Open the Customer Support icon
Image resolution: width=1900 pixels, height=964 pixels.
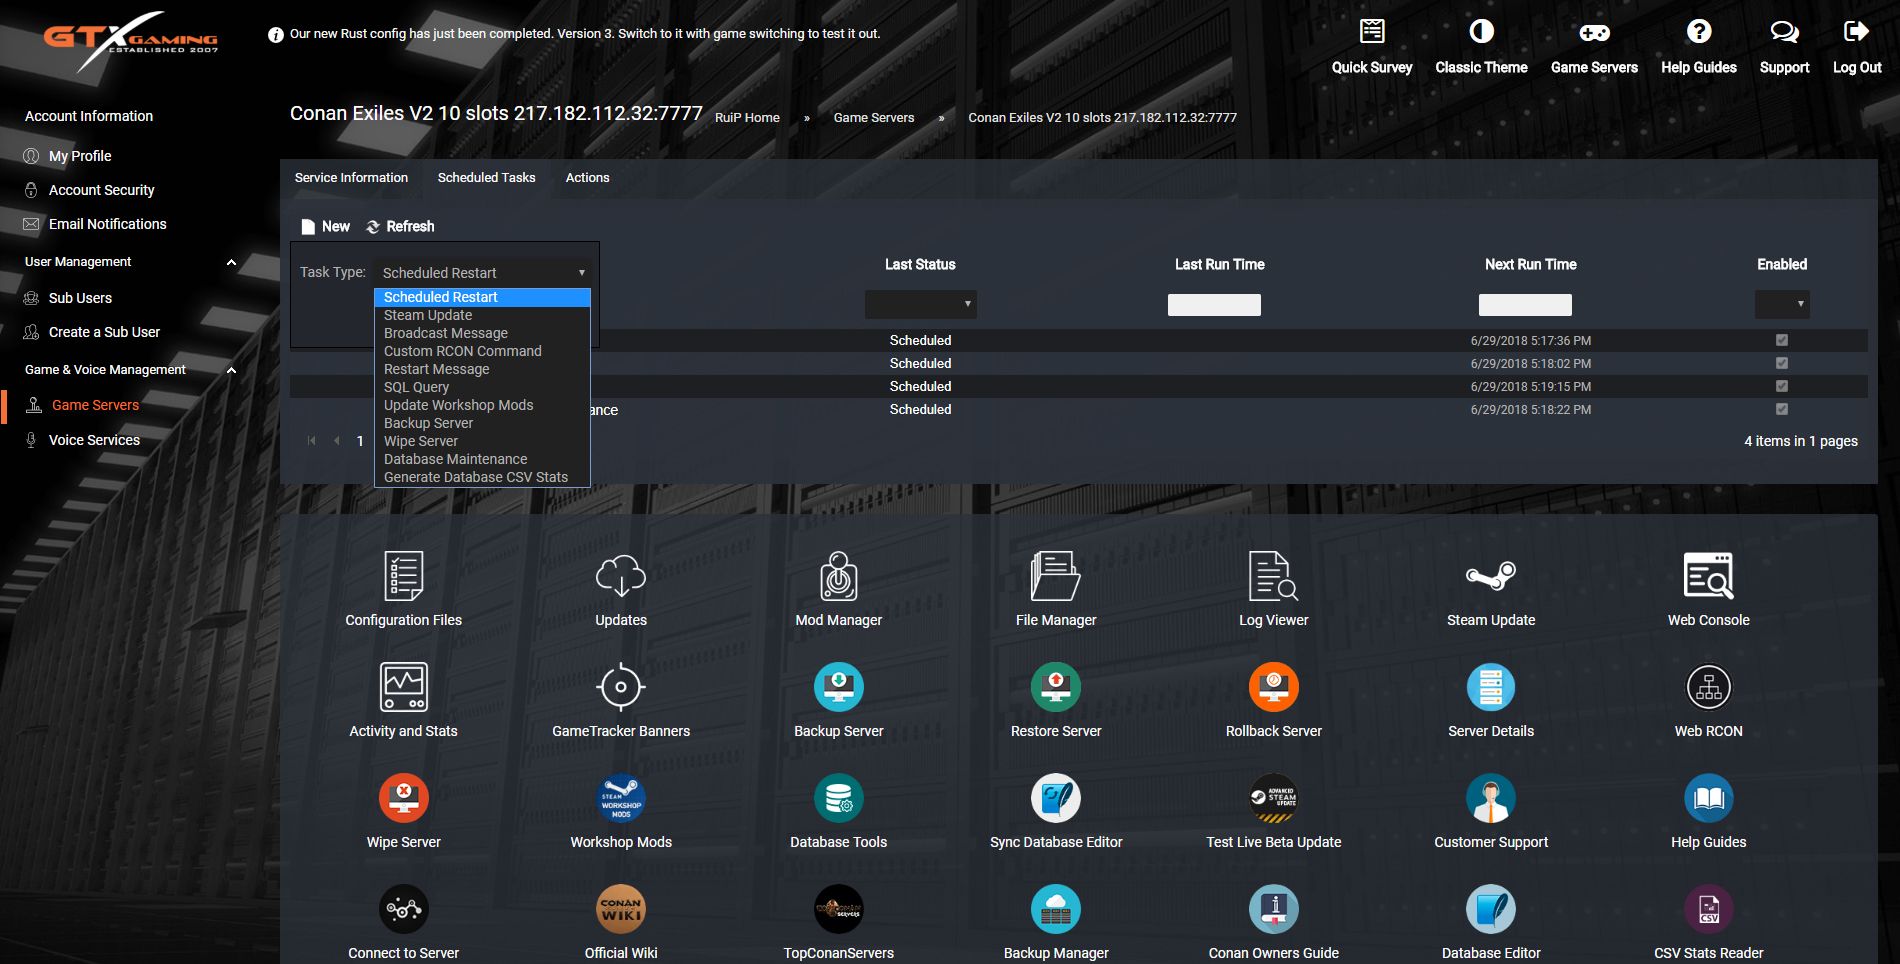pyautogui.click(x=1491, y=798)
